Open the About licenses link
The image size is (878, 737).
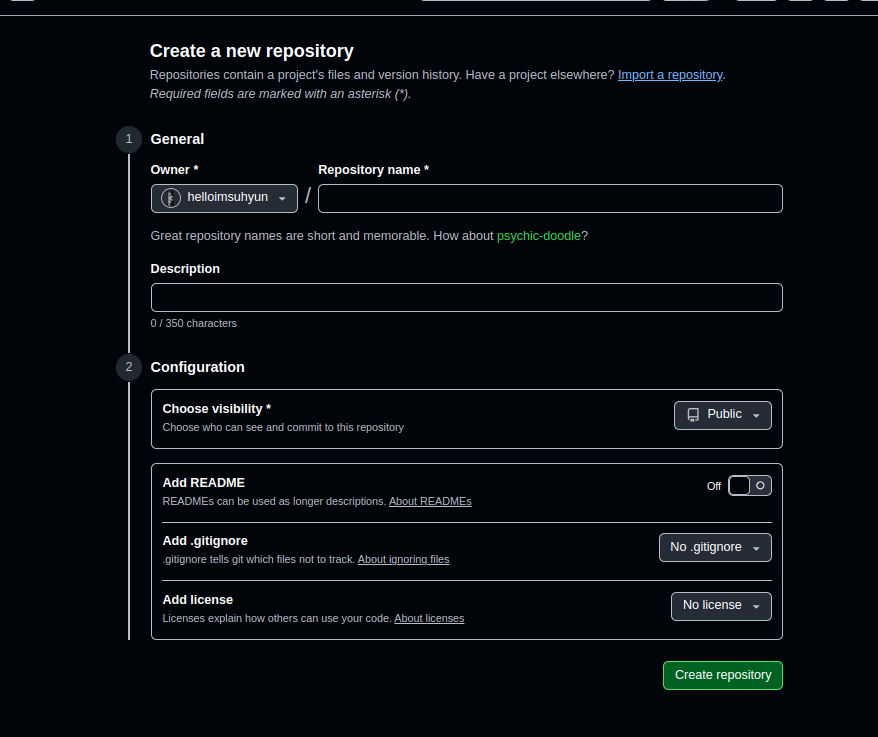coord(429,618)
